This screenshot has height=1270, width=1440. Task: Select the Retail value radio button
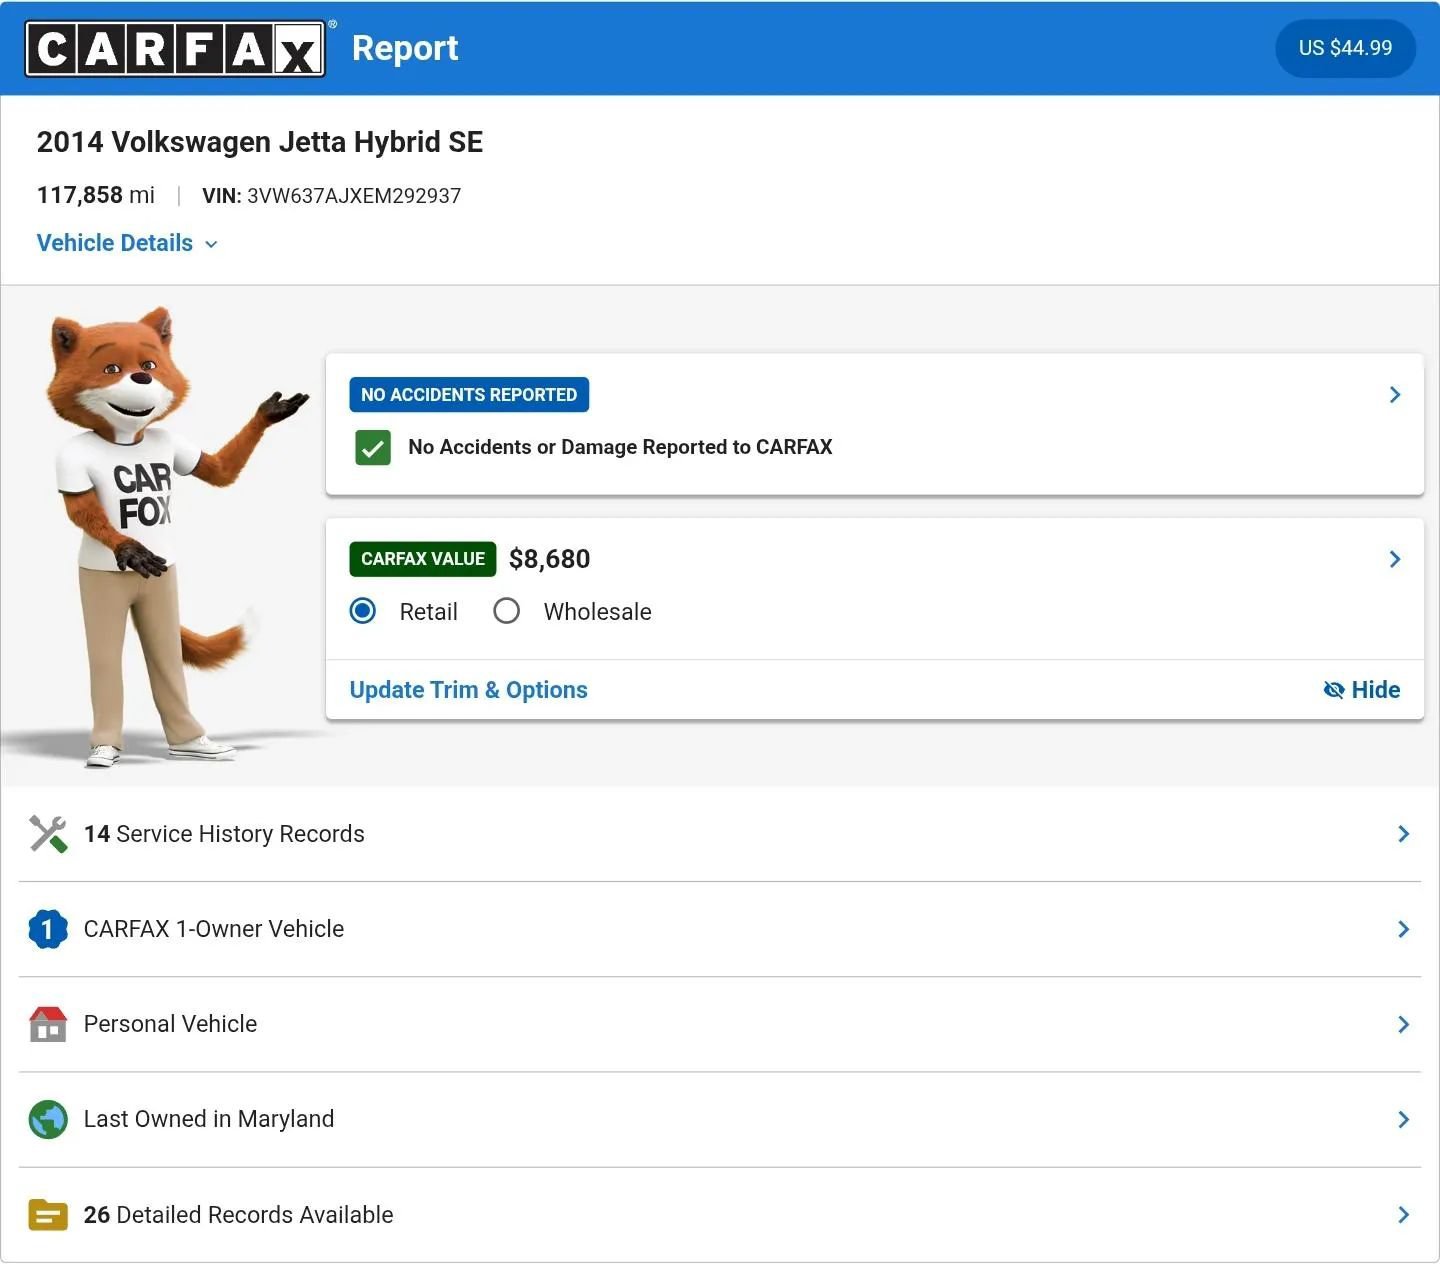pos(363,611)
